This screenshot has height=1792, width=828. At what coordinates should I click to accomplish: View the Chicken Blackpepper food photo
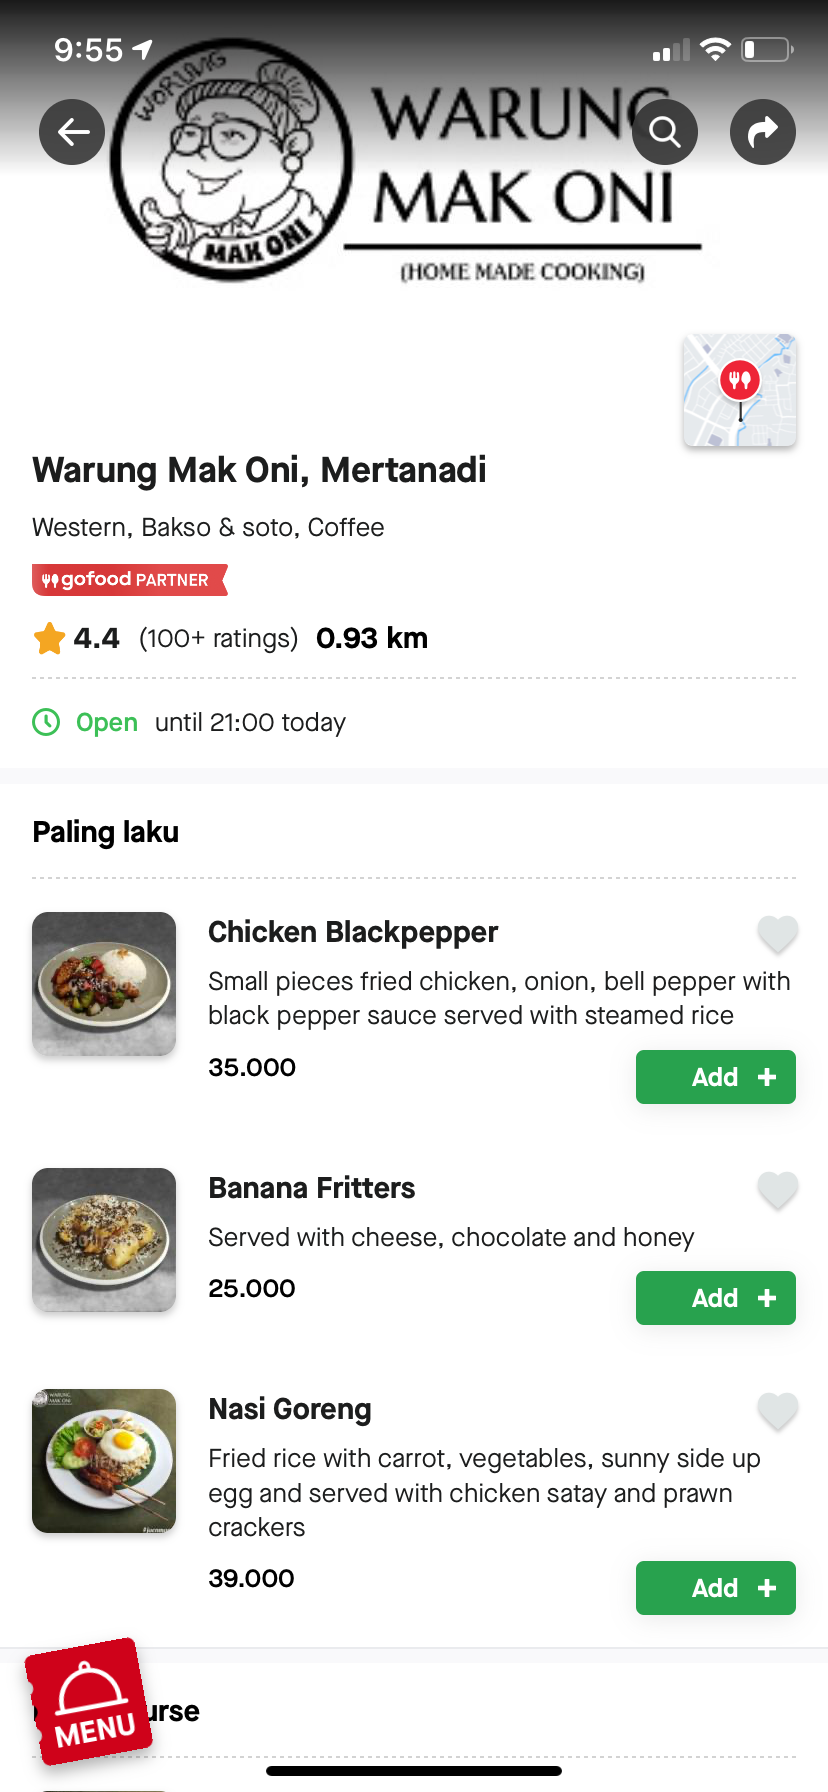click(104, 984)
